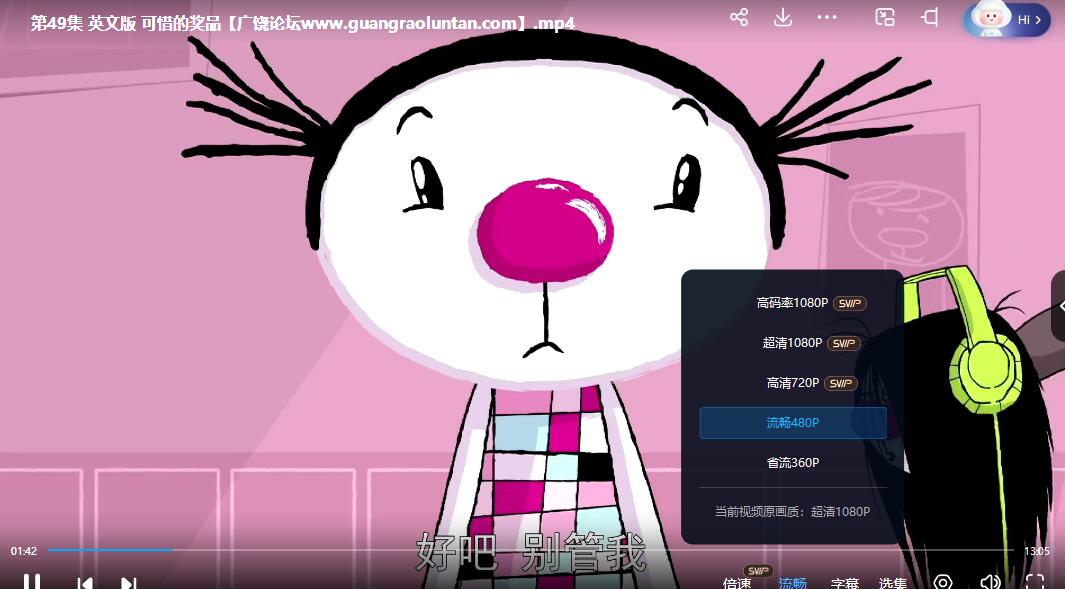The height and width of the screenshot is (589, 1065).
Task: Click the 当前视频原画质 info text
Action: tap(792, 512)
